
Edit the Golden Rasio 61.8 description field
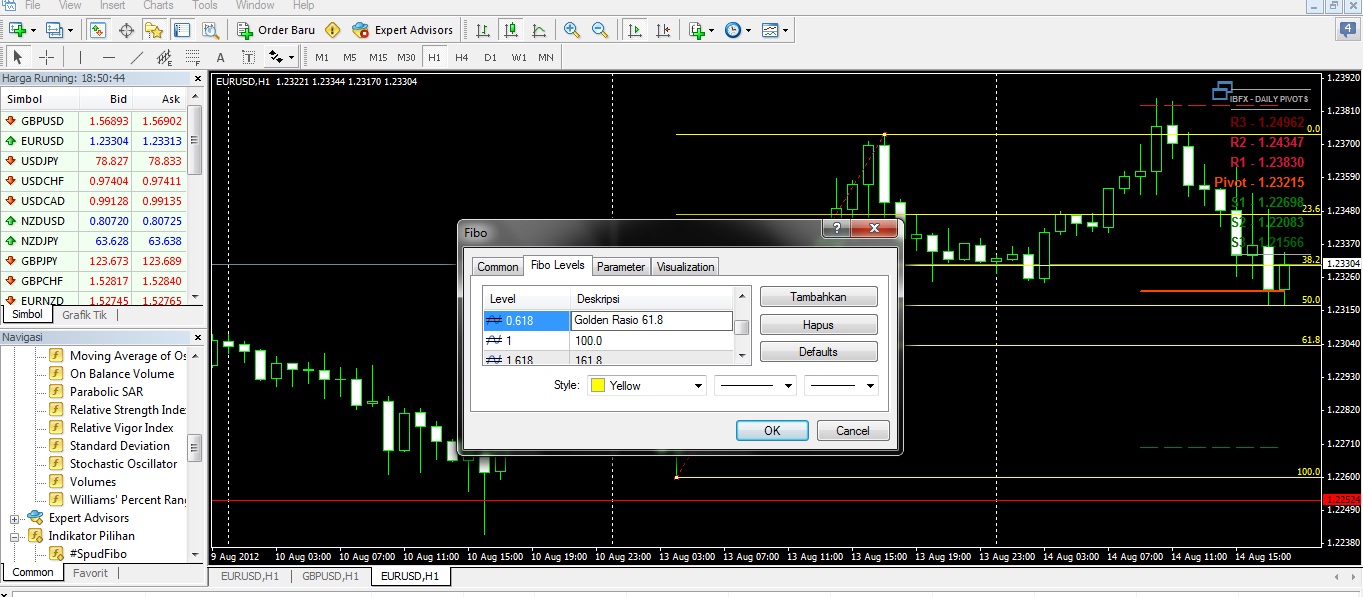pos(652,321)
